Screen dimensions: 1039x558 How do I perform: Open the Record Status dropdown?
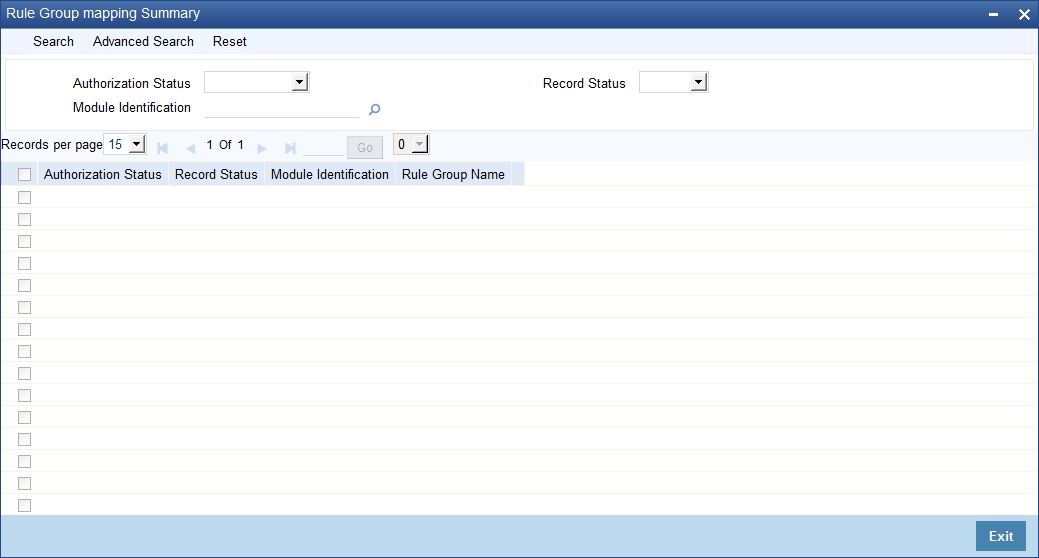click(x=673, y=82)
